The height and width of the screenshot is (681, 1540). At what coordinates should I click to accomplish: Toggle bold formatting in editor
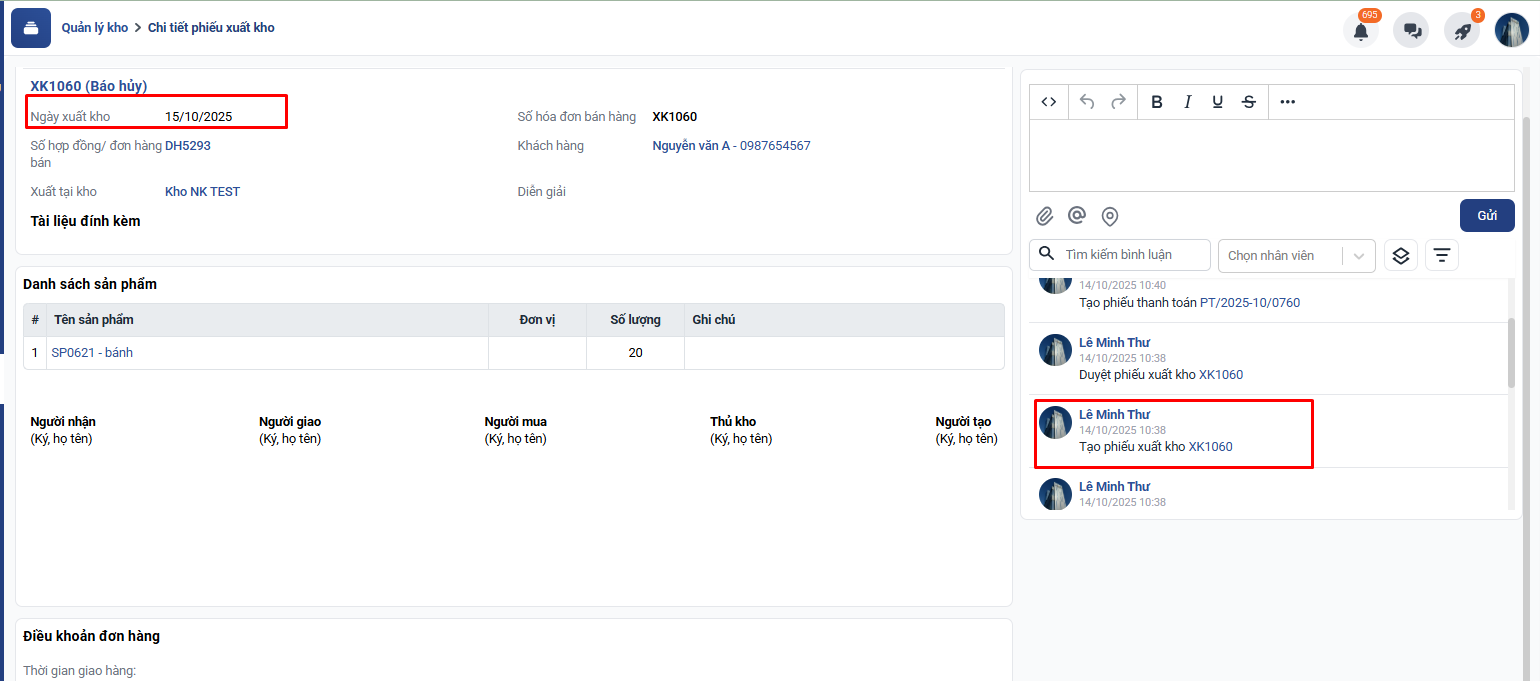1157,102
